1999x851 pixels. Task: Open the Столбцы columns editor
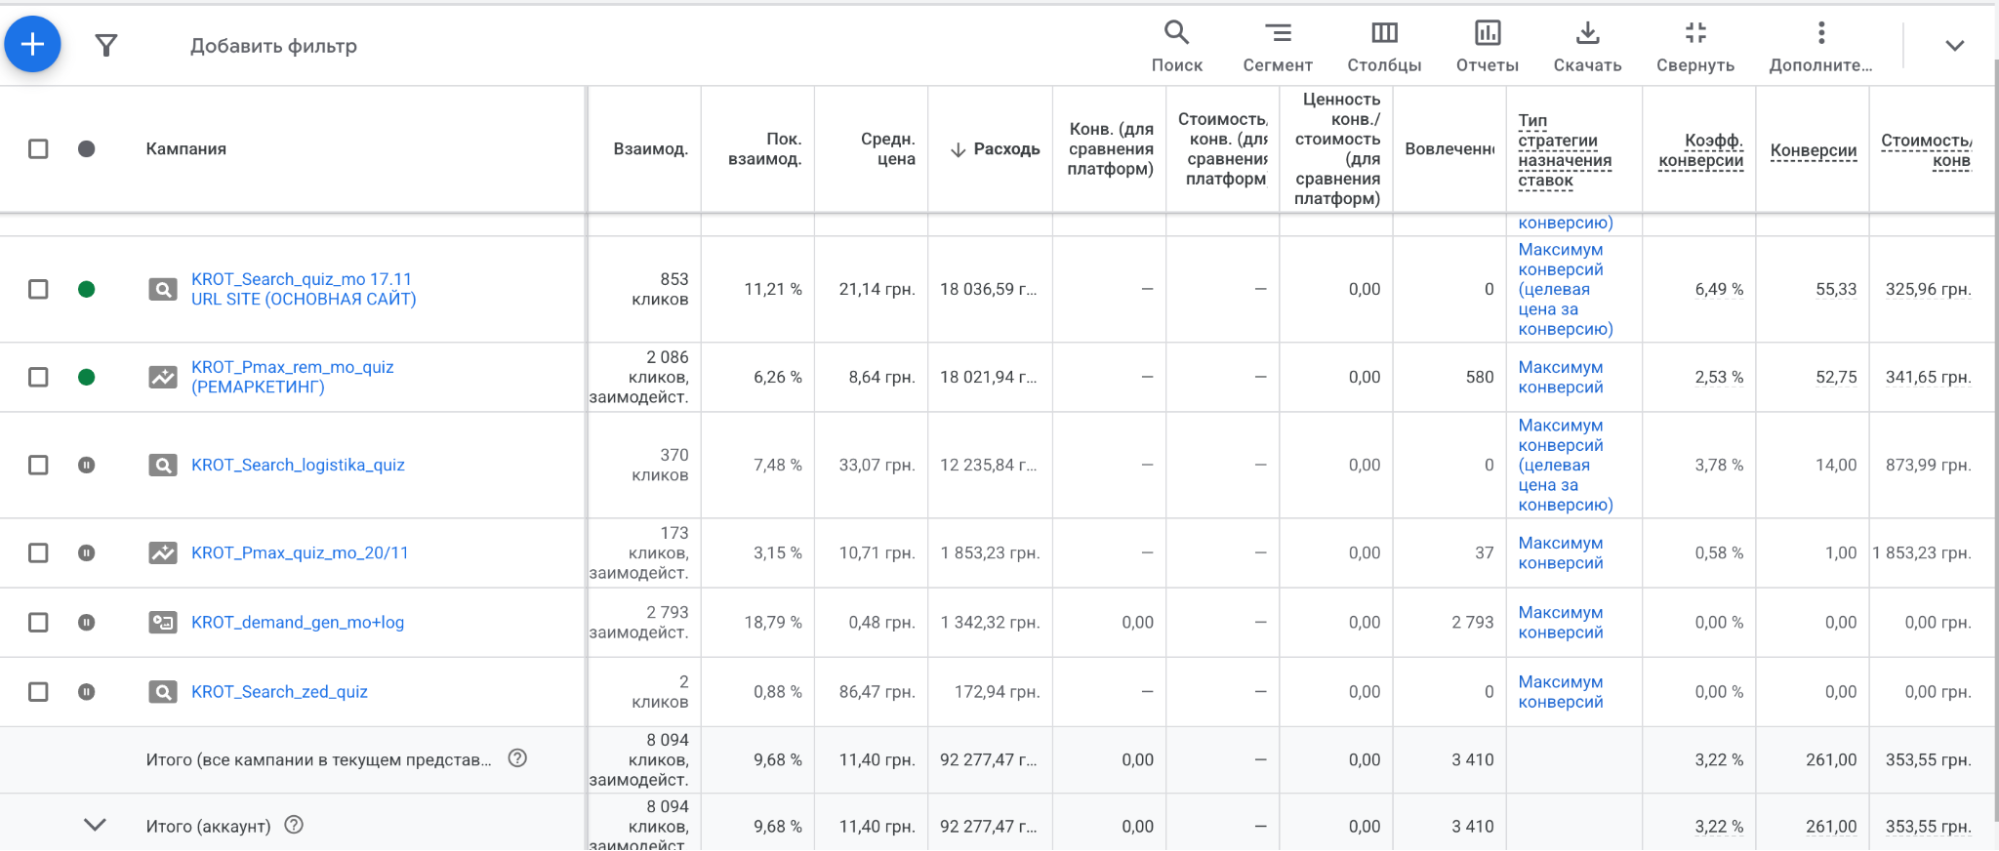click(x=1384, y=46)
